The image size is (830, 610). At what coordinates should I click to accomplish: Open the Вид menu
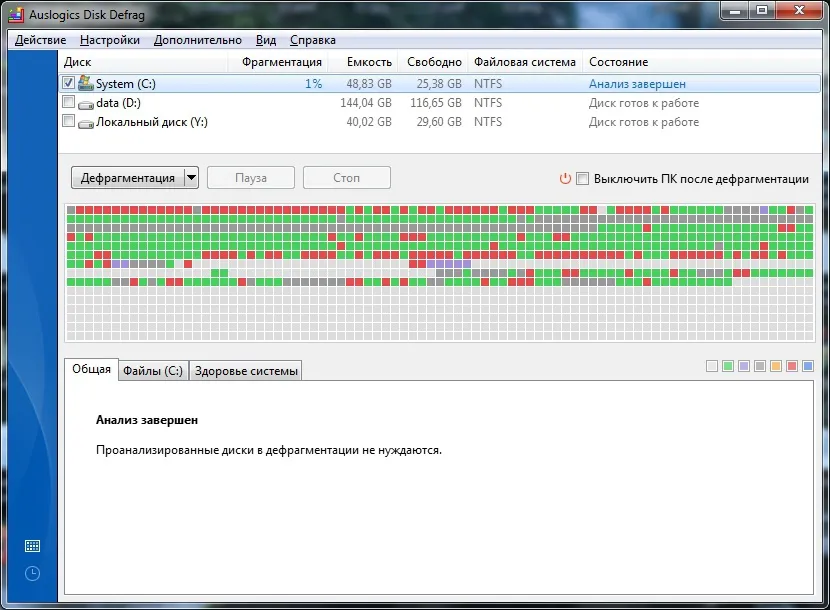click(x=266, y=40)
